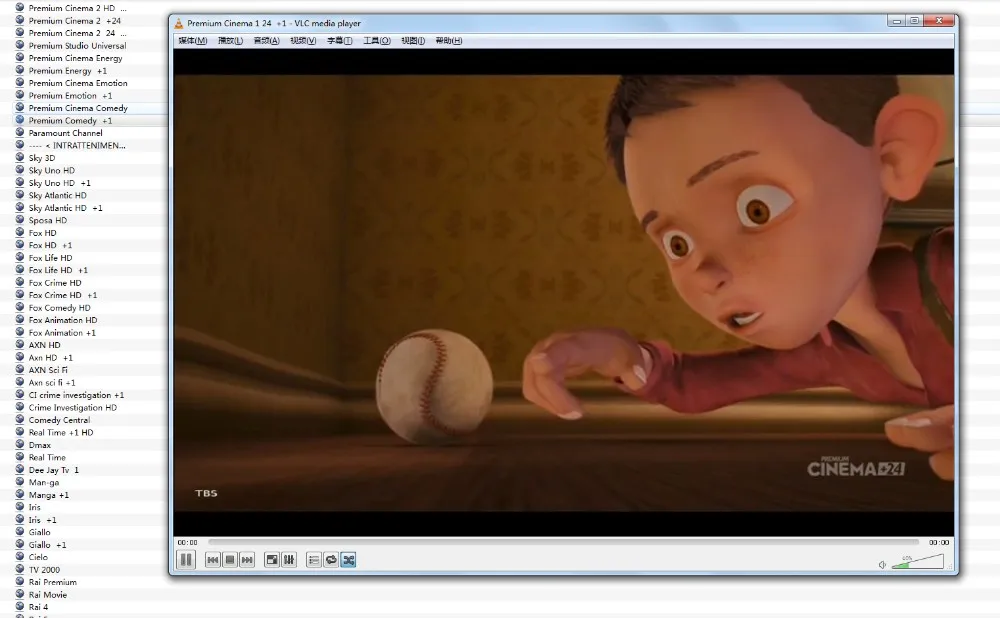Pause playback in VLC
The width and height of the screenshot is (1000, 618).
[186, 560]
